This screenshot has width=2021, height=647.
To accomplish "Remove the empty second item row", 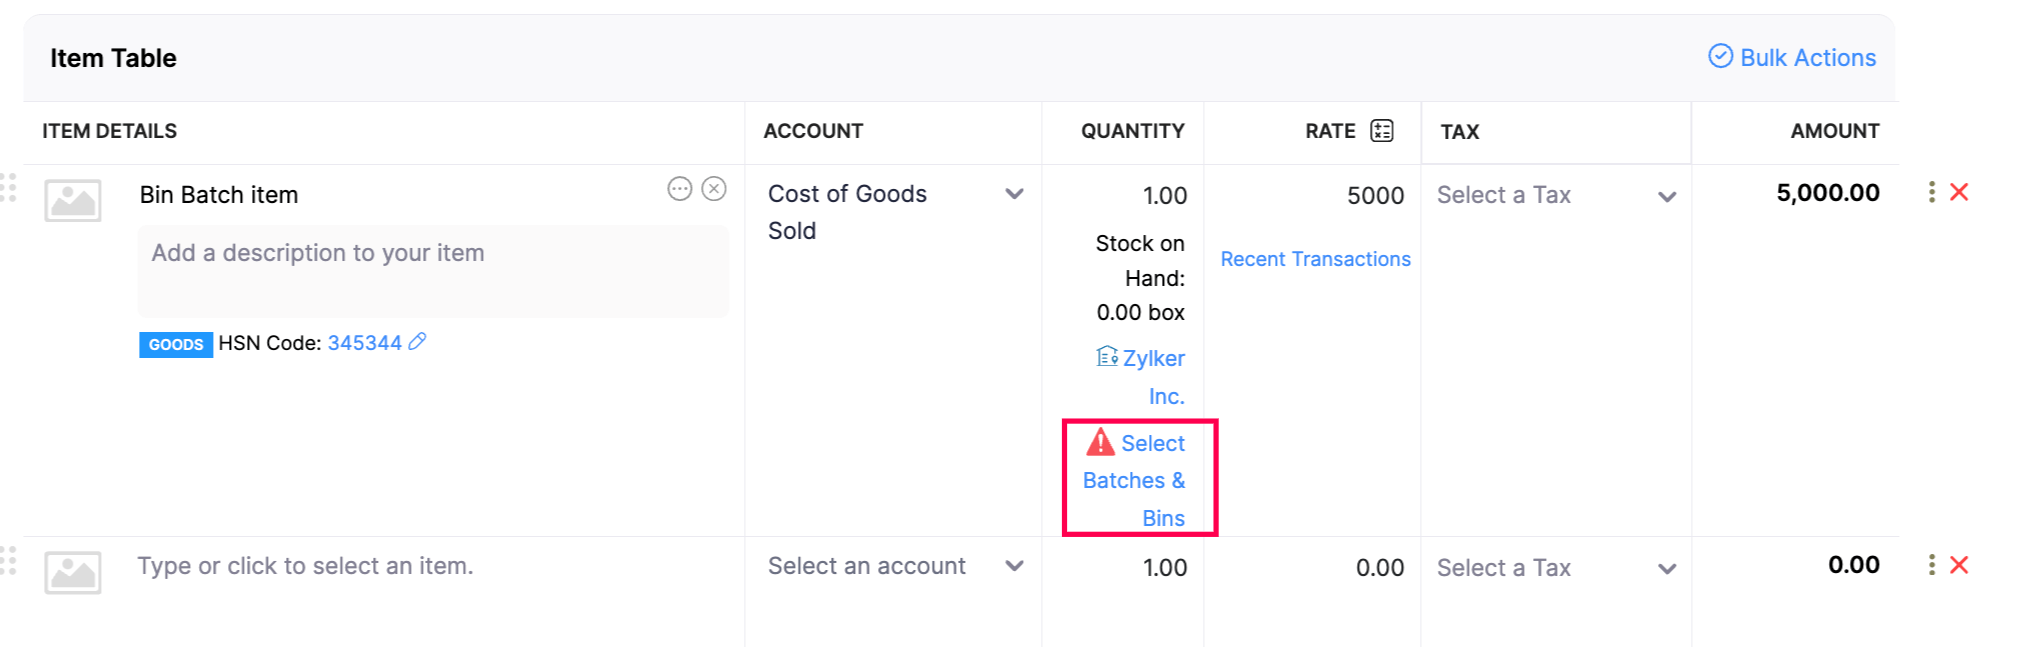I will 1959,565.
